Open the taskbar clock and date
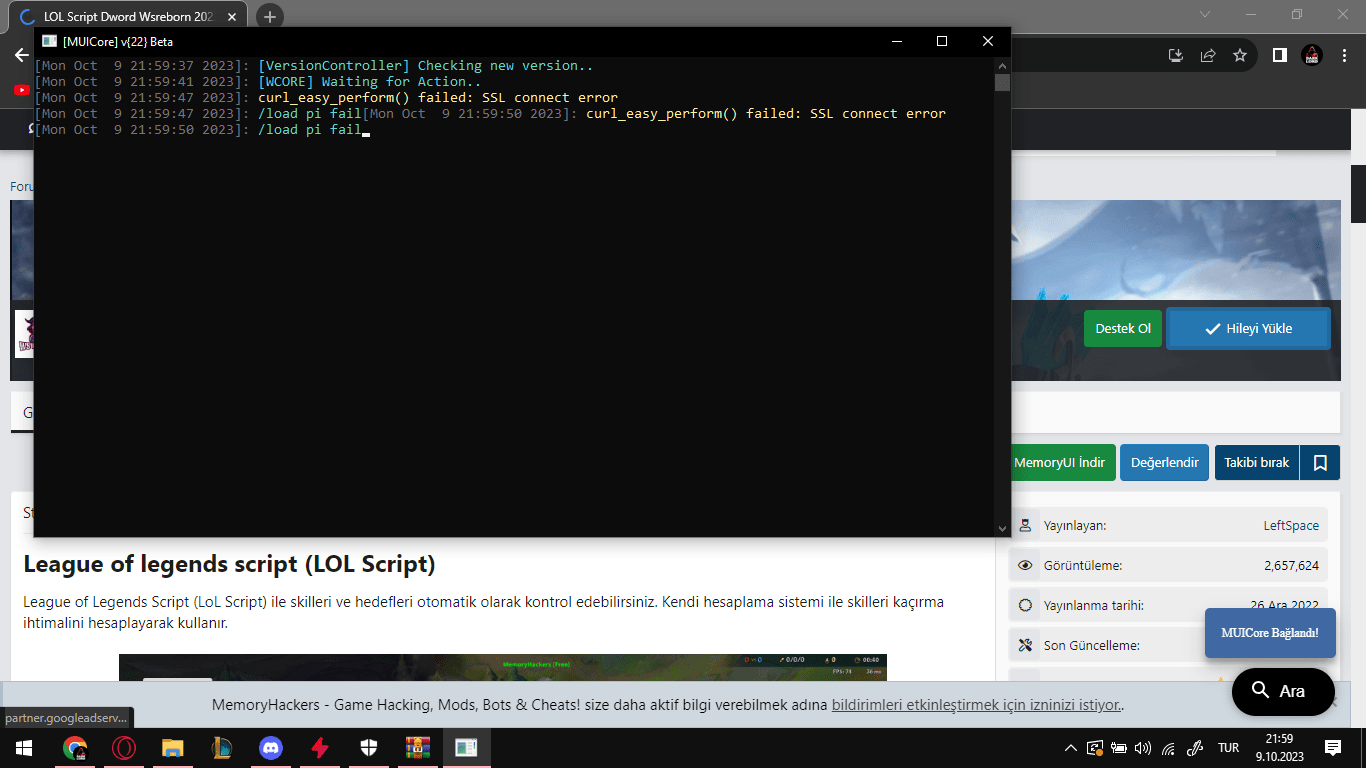Image resolution: width=1366 pixels, height=768 pixels. click(x=1279, y=747)
